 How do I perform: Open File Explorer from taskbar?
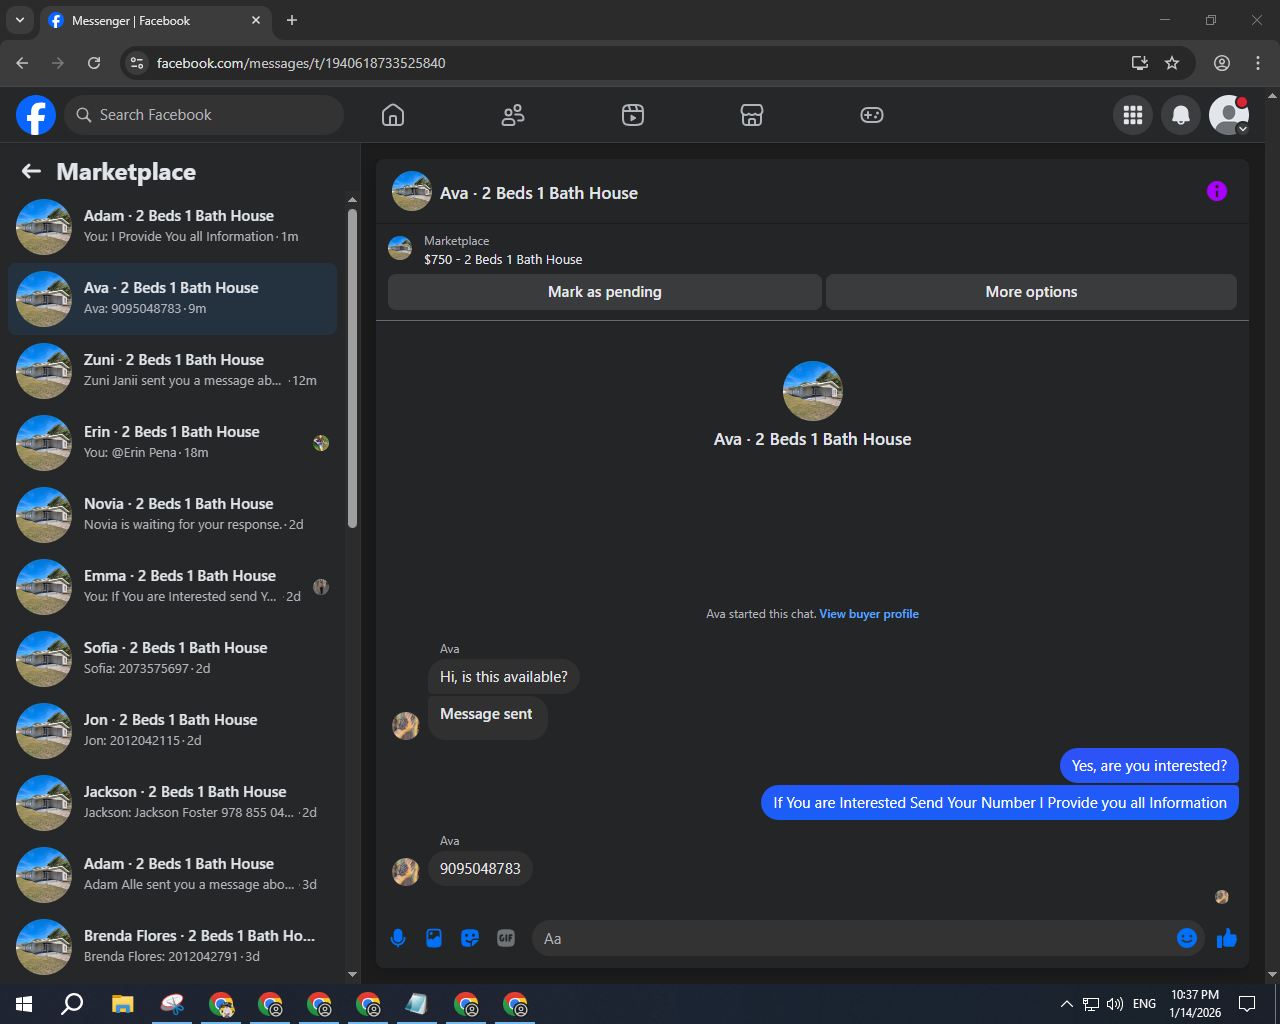point(122,1004)
